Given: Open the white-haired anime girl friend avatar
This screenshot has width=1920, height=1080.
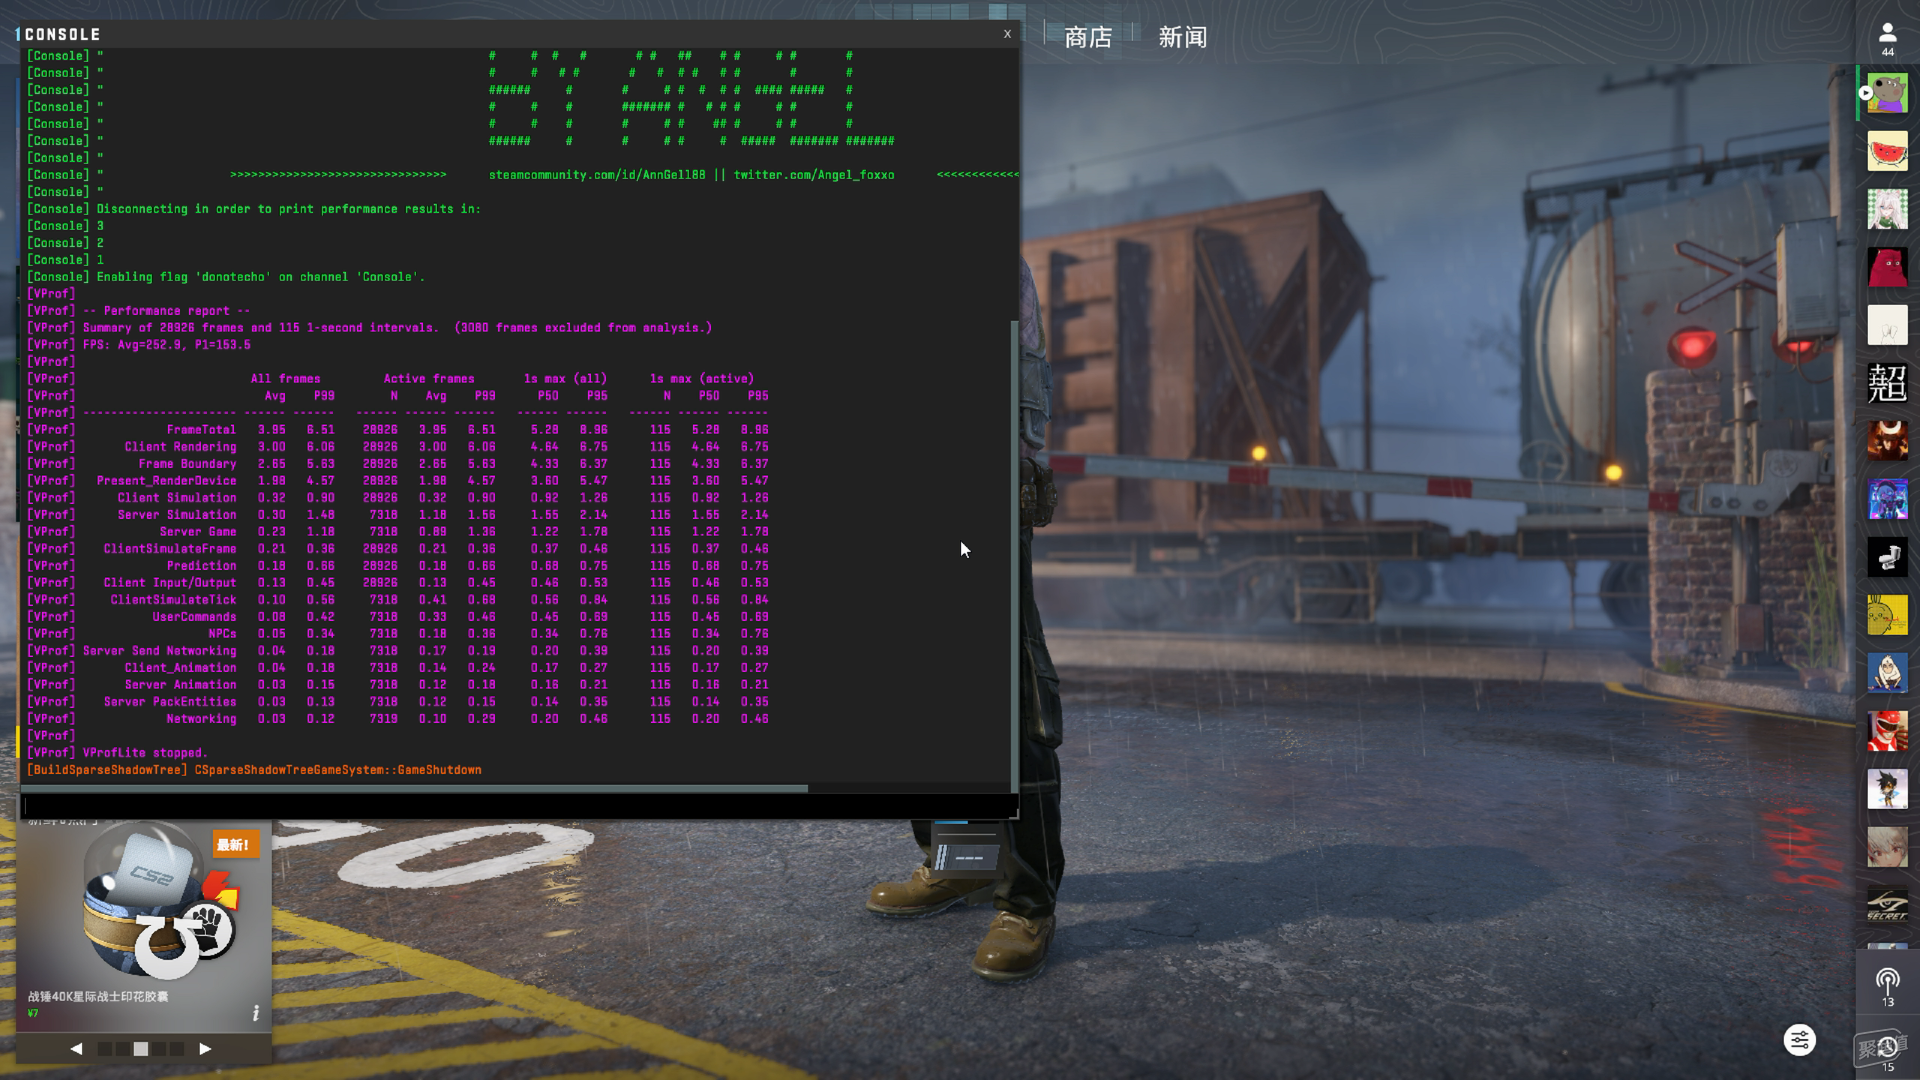Looking at the screenshot, I should click(1887, 209).
